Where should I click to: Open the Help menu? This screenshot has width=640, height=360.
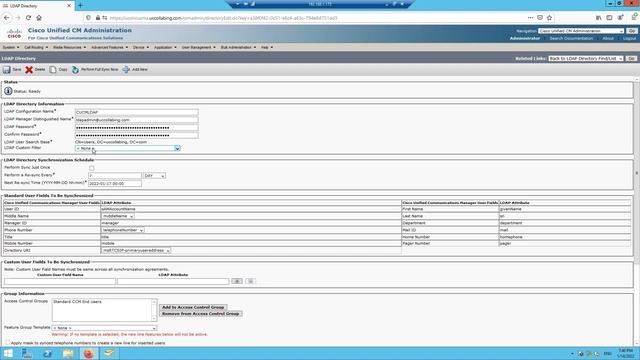click(267, 48)
